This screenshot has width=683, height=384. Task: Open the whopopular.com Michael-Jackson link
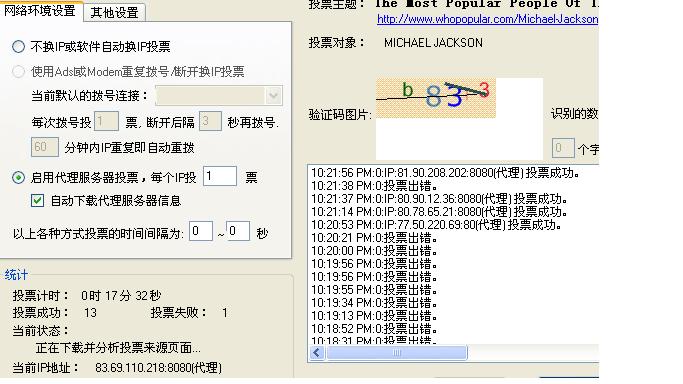coord(487,19)
